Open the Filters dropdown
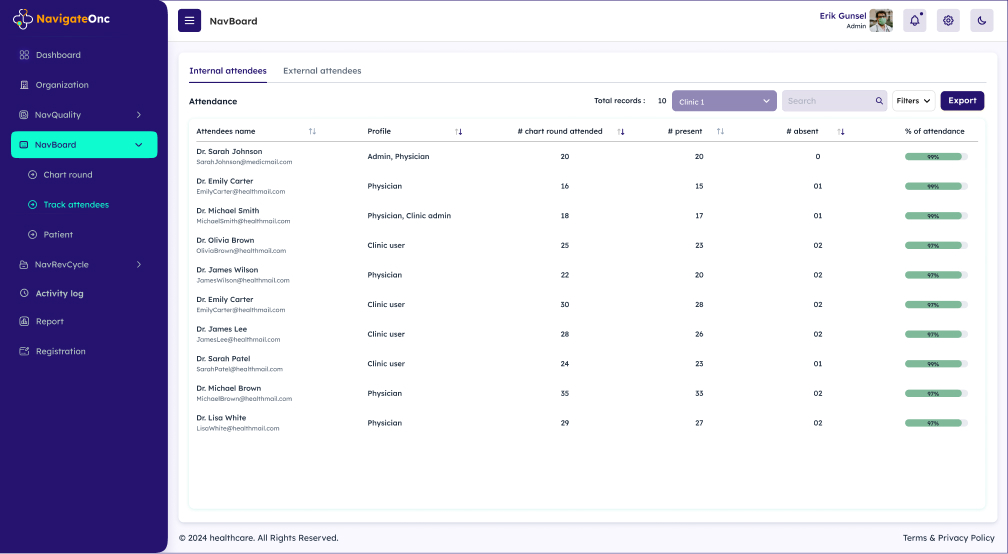This screenshot has height=554, width=1008. click(913, 101)
